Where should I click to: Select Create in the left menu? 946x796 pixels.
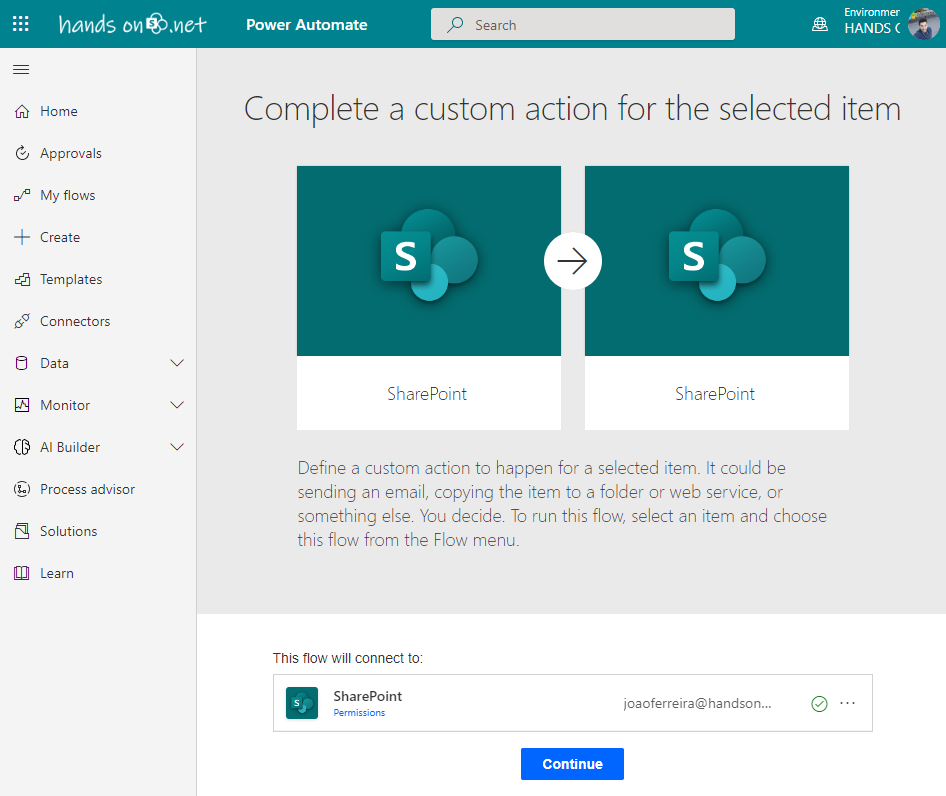[59, 237]
